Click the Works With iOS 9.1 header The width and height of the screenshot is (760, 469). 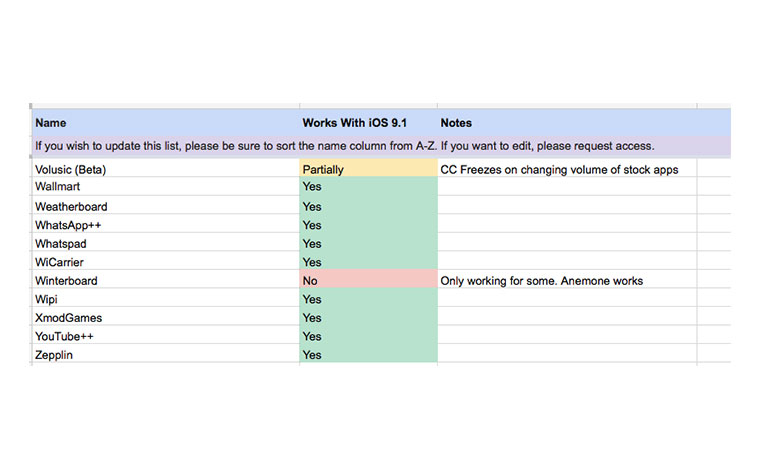click(367, 123)
